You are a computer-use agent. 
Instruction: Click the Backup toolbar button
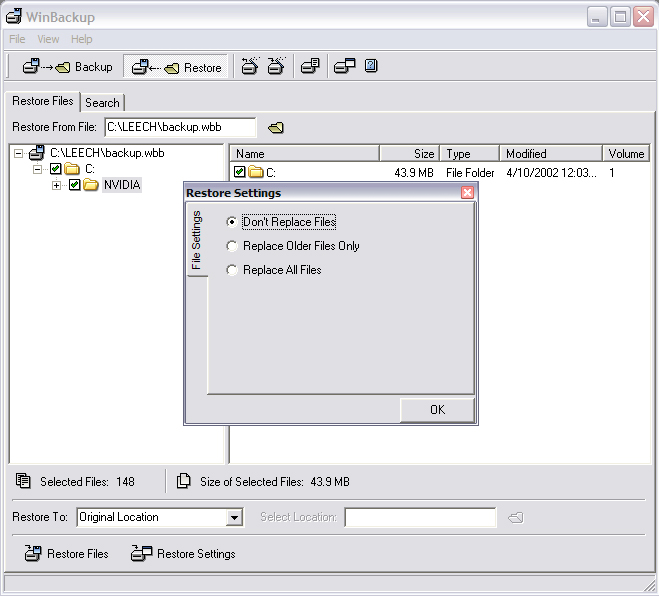tap(68, 67)
